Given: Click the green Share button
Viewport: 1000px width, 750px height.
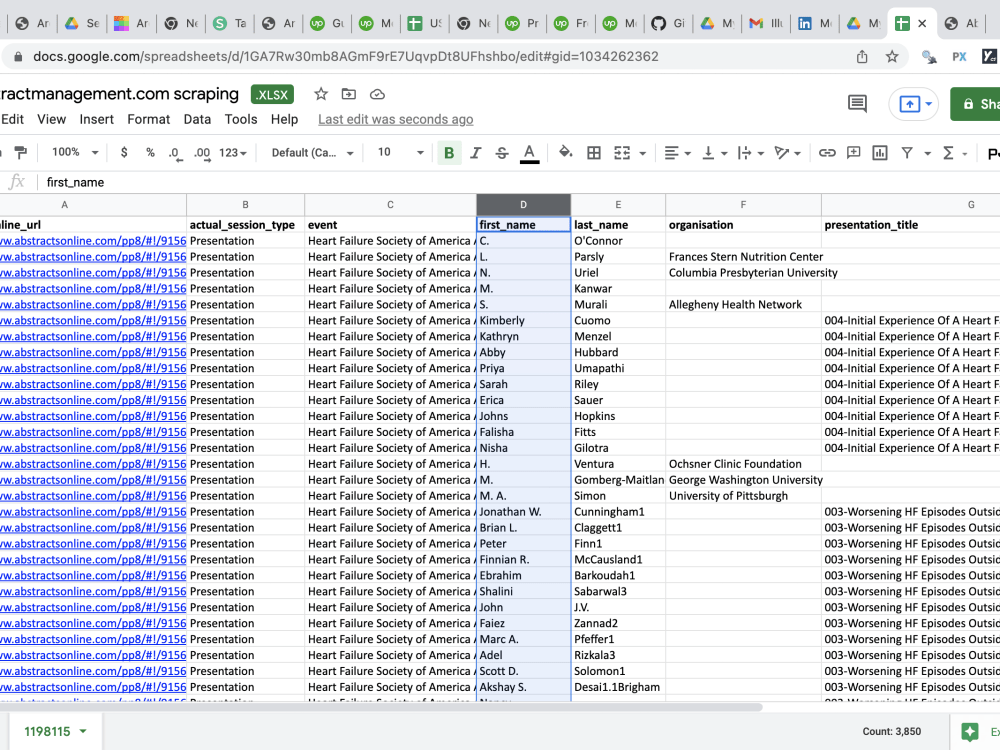Looking at the screenshot, I should tap(976, 104).
